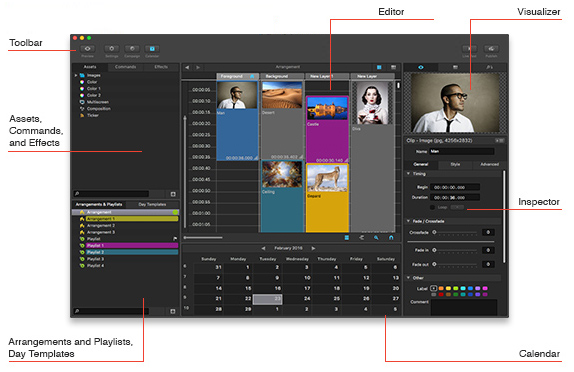
Task: Select the eye tab in the visualizer
Action: click(421, 67)
